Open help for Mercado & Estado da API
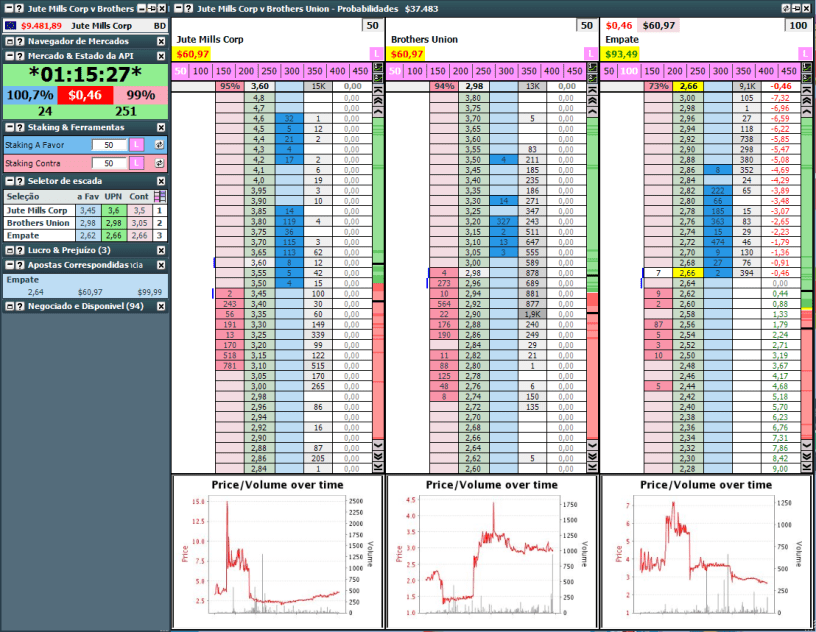 coord(20,56)
